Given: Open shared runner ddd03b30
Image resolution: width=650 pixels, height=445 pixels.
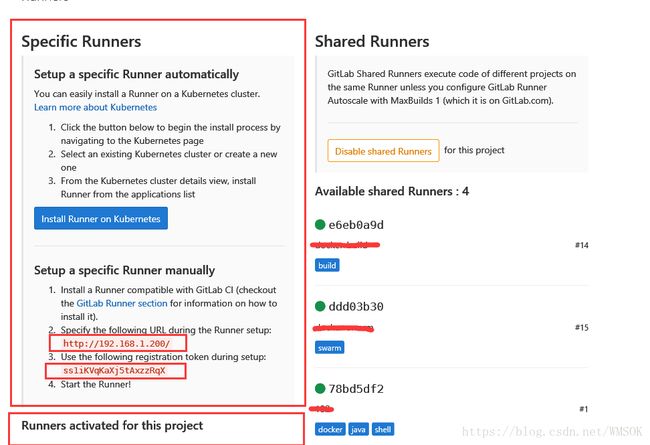Looking at the screenshot, I should point(356,306).
